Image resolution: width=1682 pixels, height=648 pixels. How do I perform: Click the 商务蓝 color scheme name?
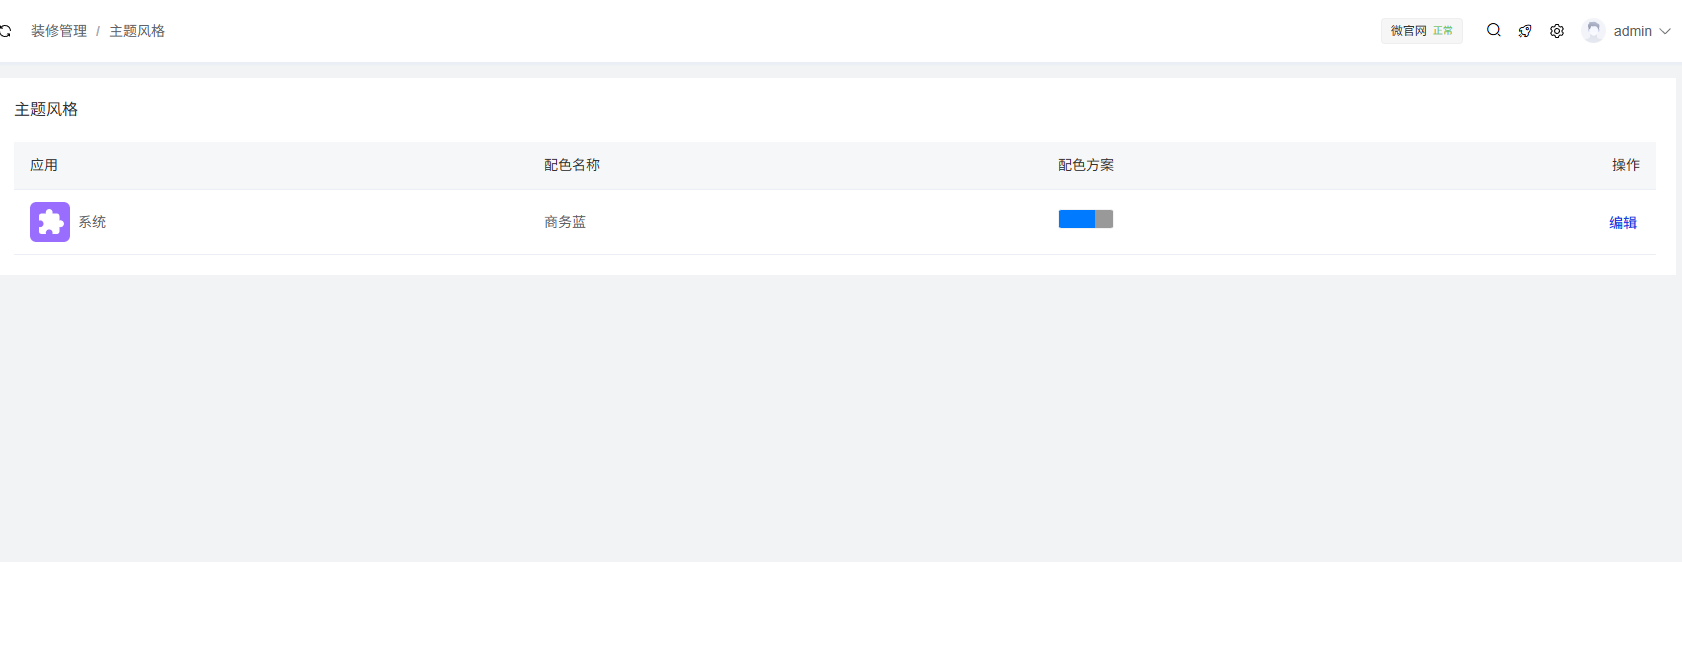(x=565, y=222)
